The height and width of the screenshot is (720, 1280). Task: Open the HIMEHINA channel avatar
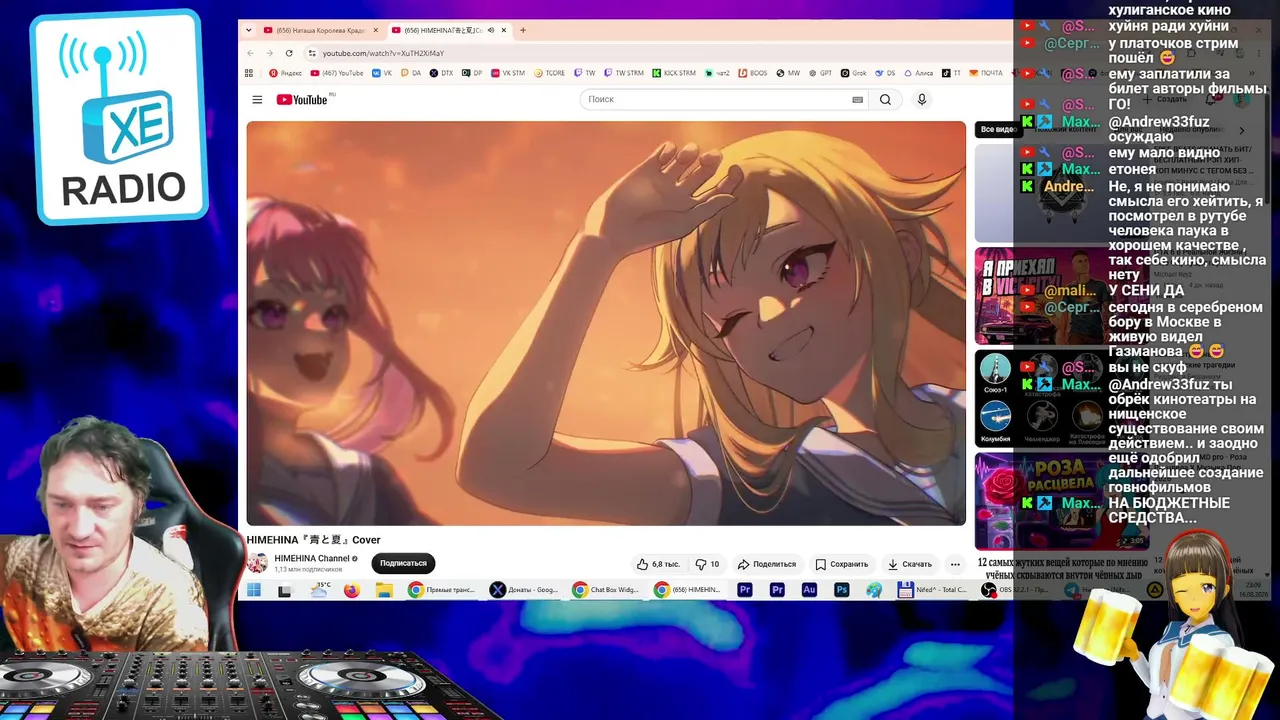click(258, 563)
